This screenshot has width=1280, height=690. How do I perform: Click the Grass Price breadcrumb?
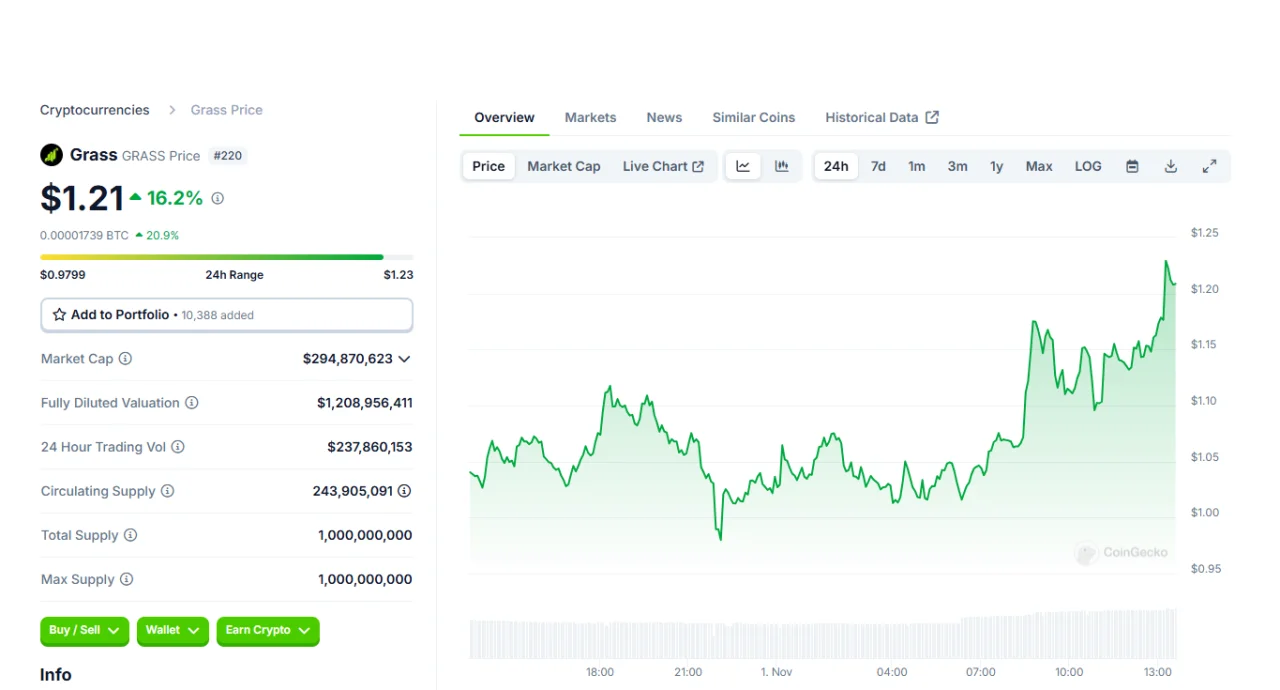[x=227, y=110]
